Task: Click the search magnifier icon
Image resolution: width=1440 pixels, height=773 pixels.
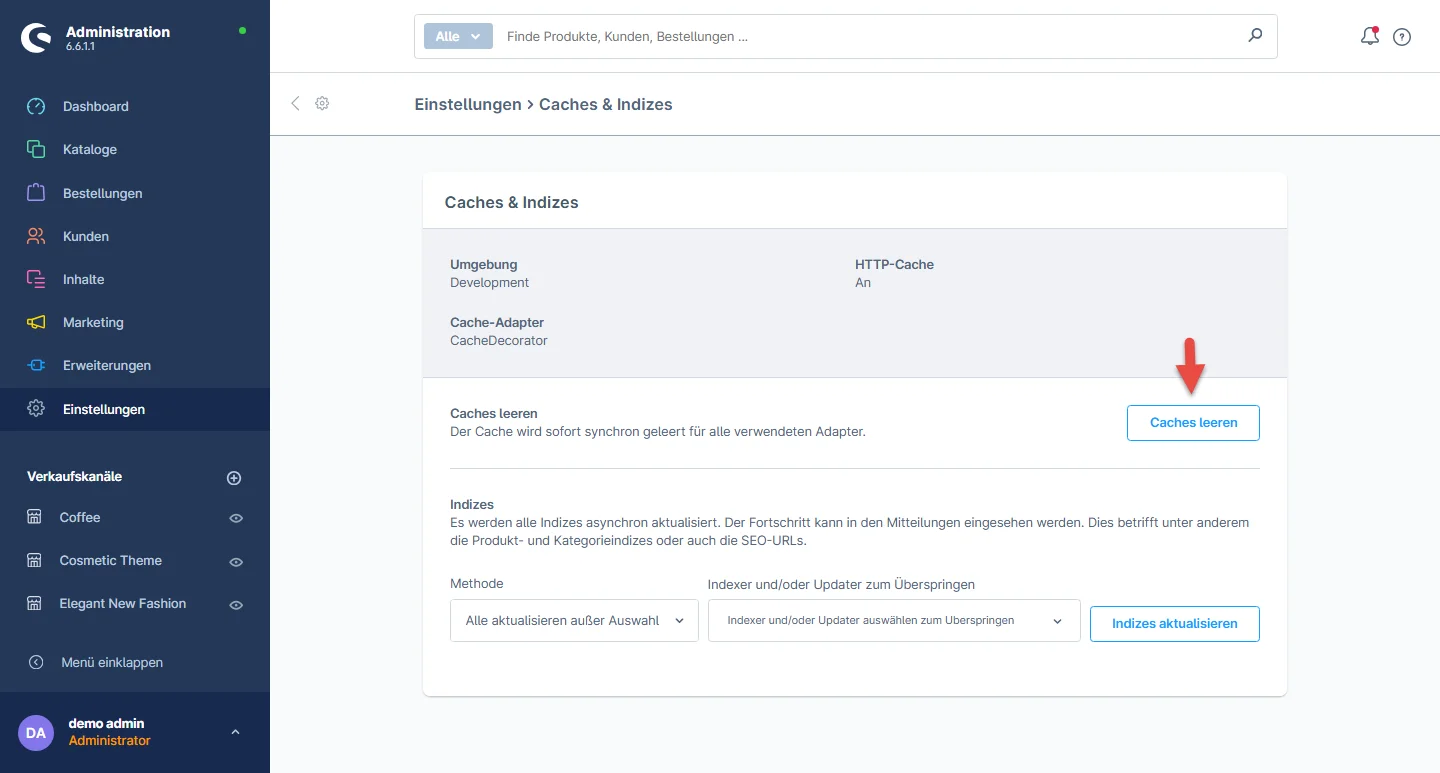Action: point(1255,36)
